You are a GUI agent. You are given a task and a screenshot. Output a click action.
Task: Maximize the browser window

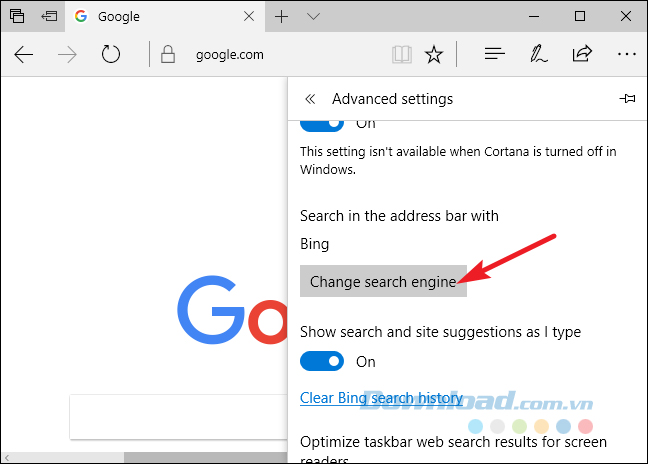(580, 17)
